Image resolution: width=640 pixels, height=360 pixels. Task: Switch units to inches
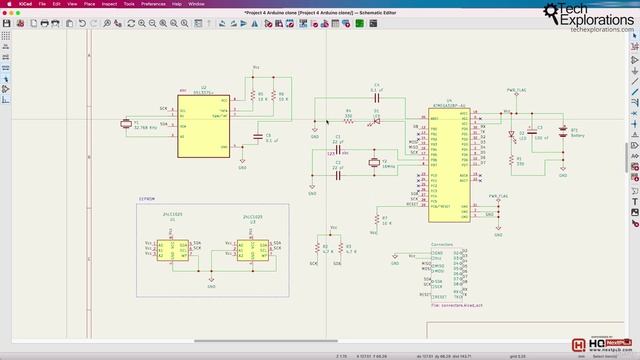pyautogui.click(x=6, y=47)
